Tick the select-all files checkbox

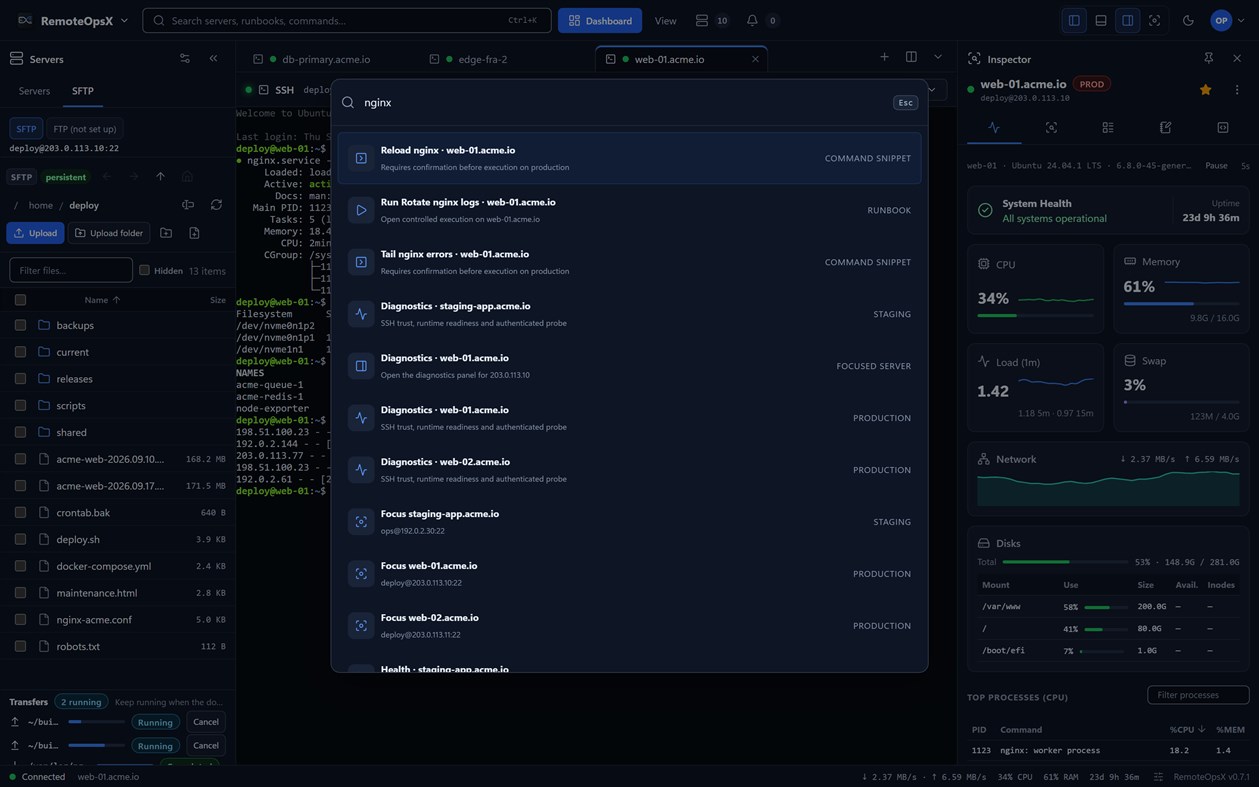coord(20,300)
